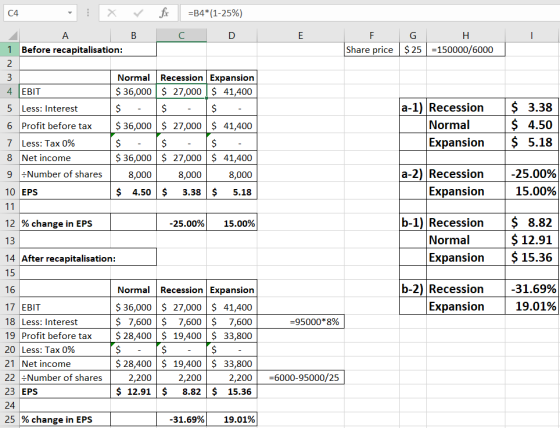560x428 pixels.
Task: Click 'Expansion' header in row 3
Action: pos(232,78)
